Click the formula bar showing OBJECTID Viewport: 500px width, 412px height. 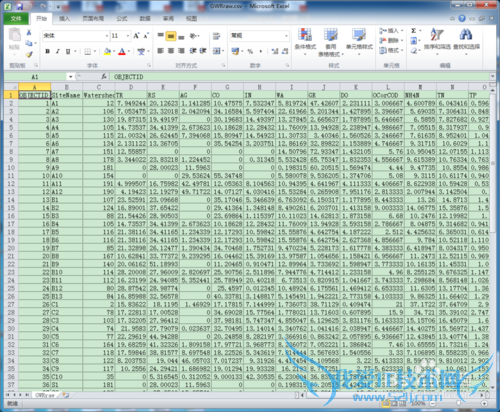click(300, 77)
